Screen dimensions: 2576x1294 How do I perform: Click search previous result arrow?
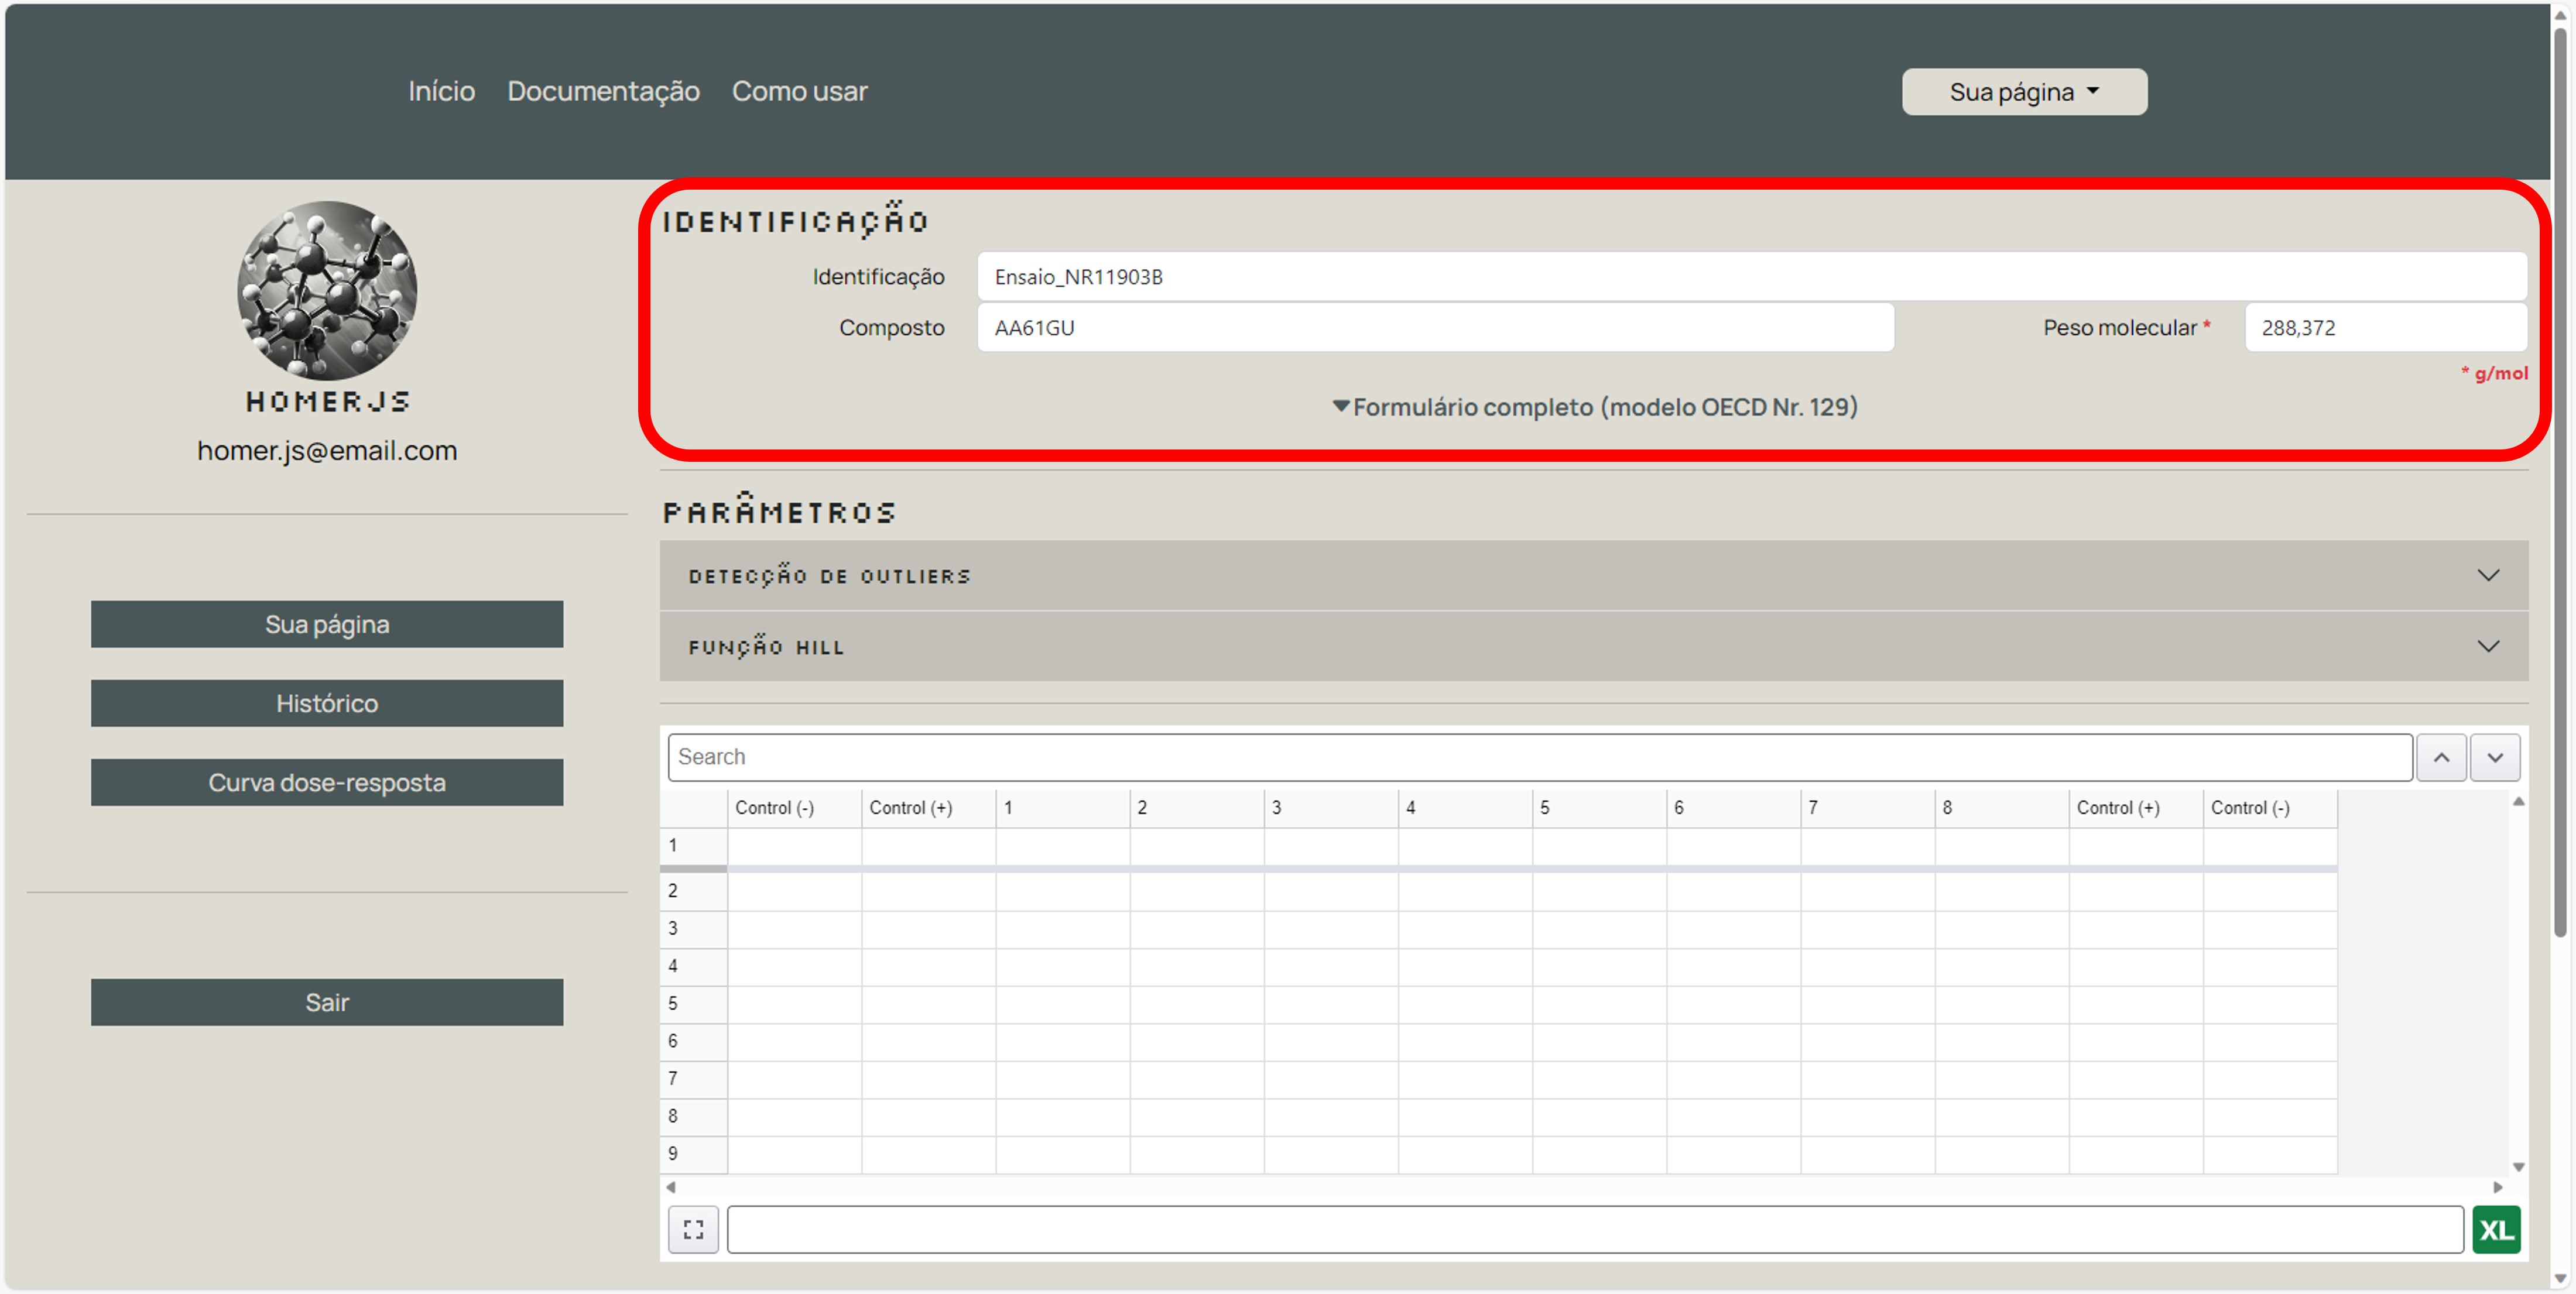pyautogui.click(x=2441, y=757)
